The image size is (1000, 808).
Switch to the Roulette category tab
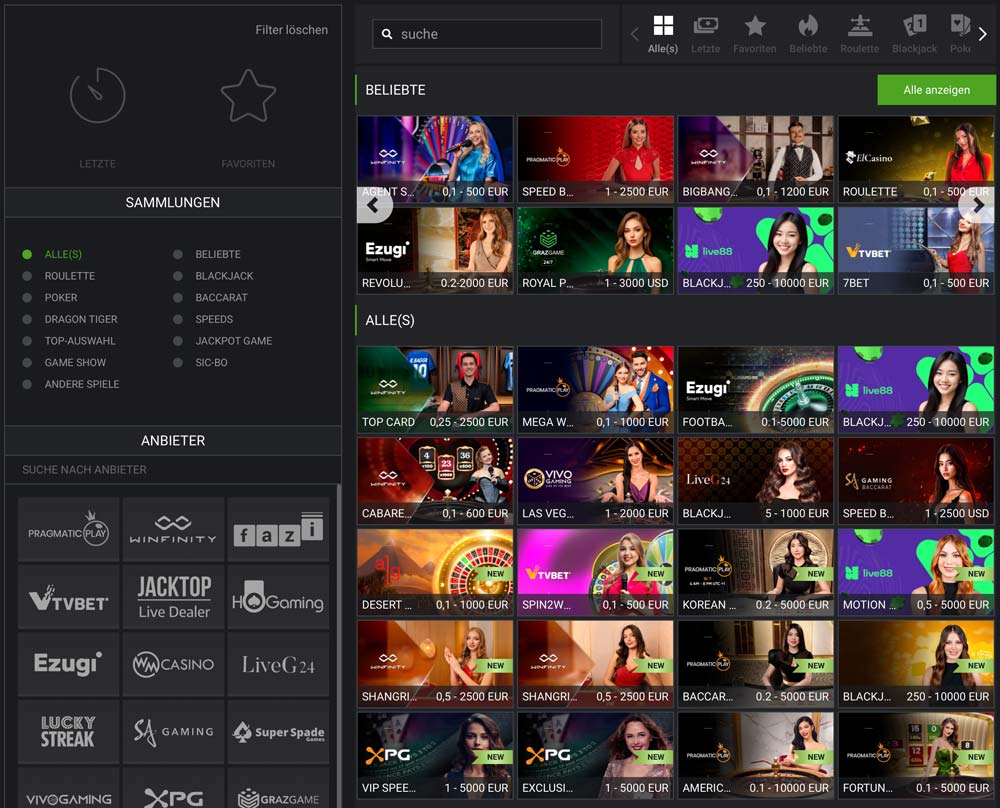pyautogui.click(x=860, y=34)
